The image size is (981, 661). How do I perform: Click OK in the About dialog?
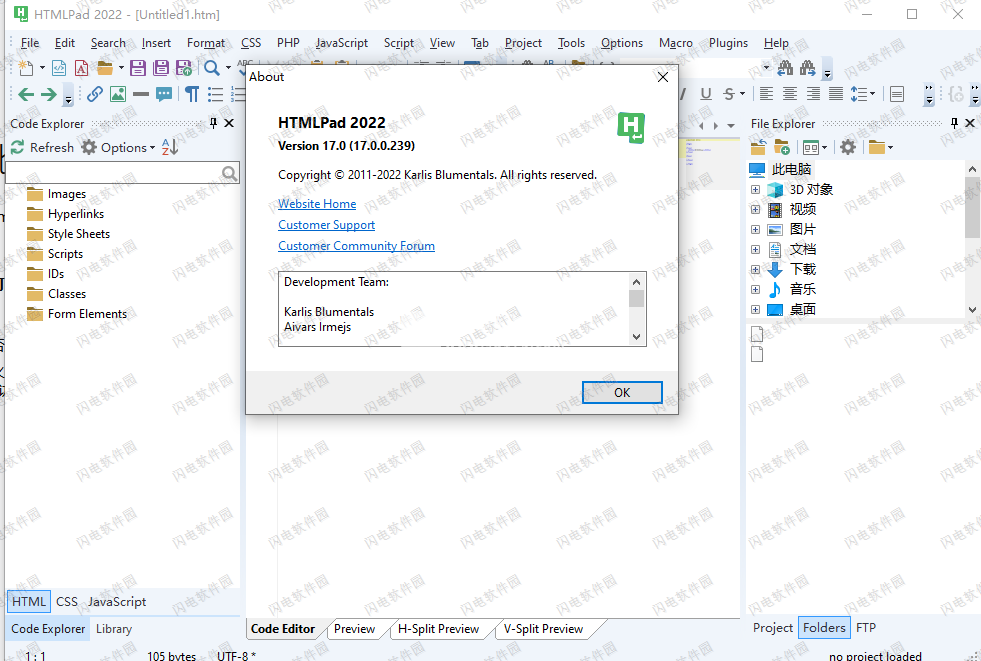pyautogui.click(x=622, y=392)
